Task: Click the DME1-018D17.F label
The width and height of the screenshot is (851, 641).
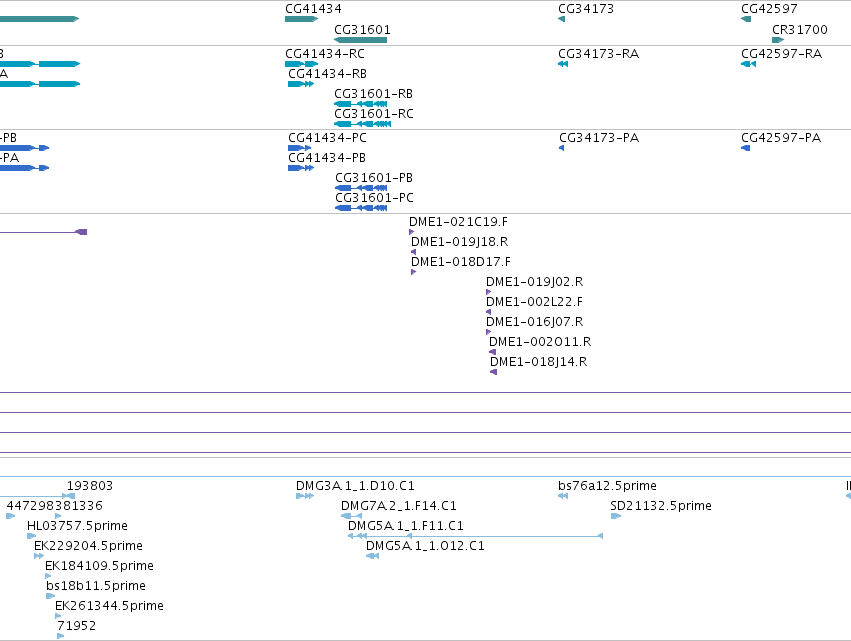Action: coord(461,262)
